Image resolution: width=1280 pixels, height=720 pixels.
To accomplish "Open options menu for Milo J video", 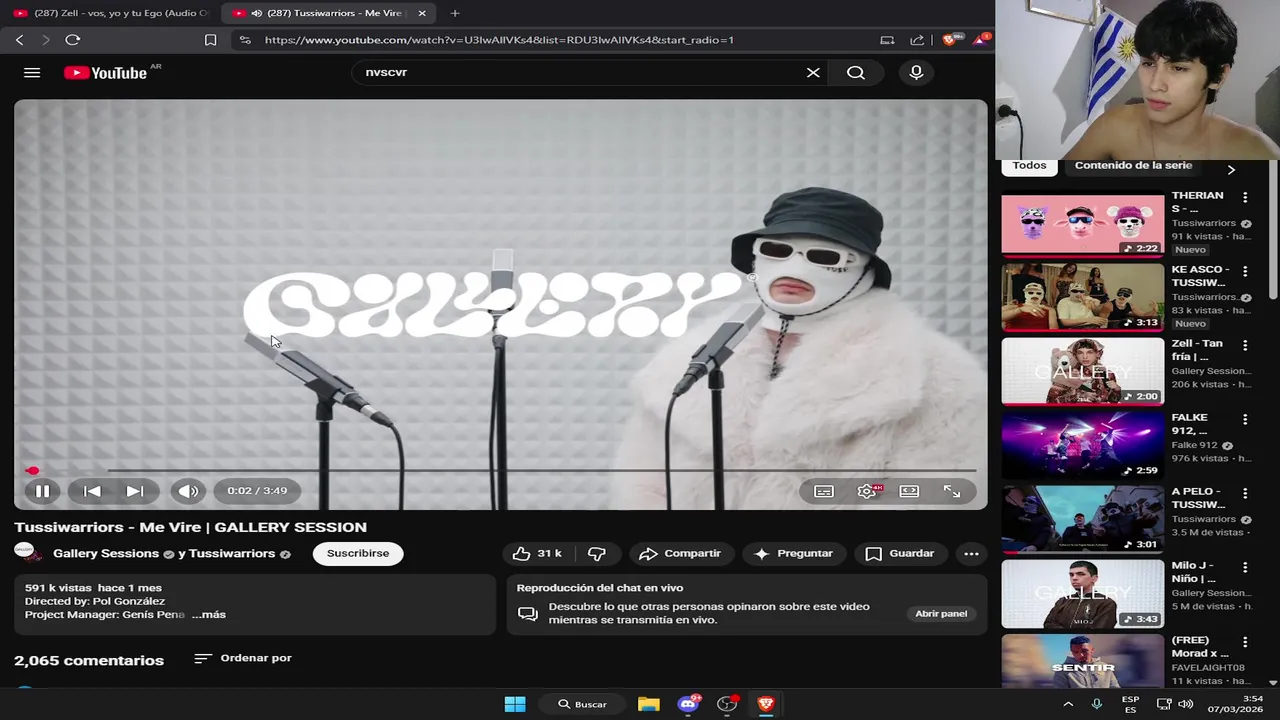I will (1245, 567).
